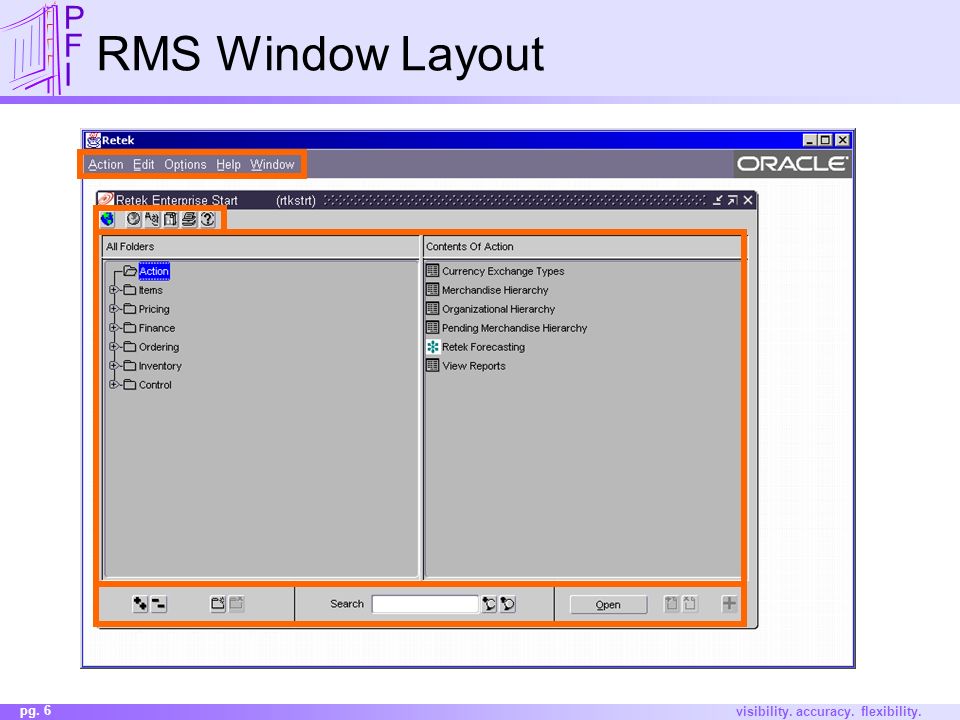Click the collapse all tree icon
The image size is (960, 720).
click(x=159, y=604)
